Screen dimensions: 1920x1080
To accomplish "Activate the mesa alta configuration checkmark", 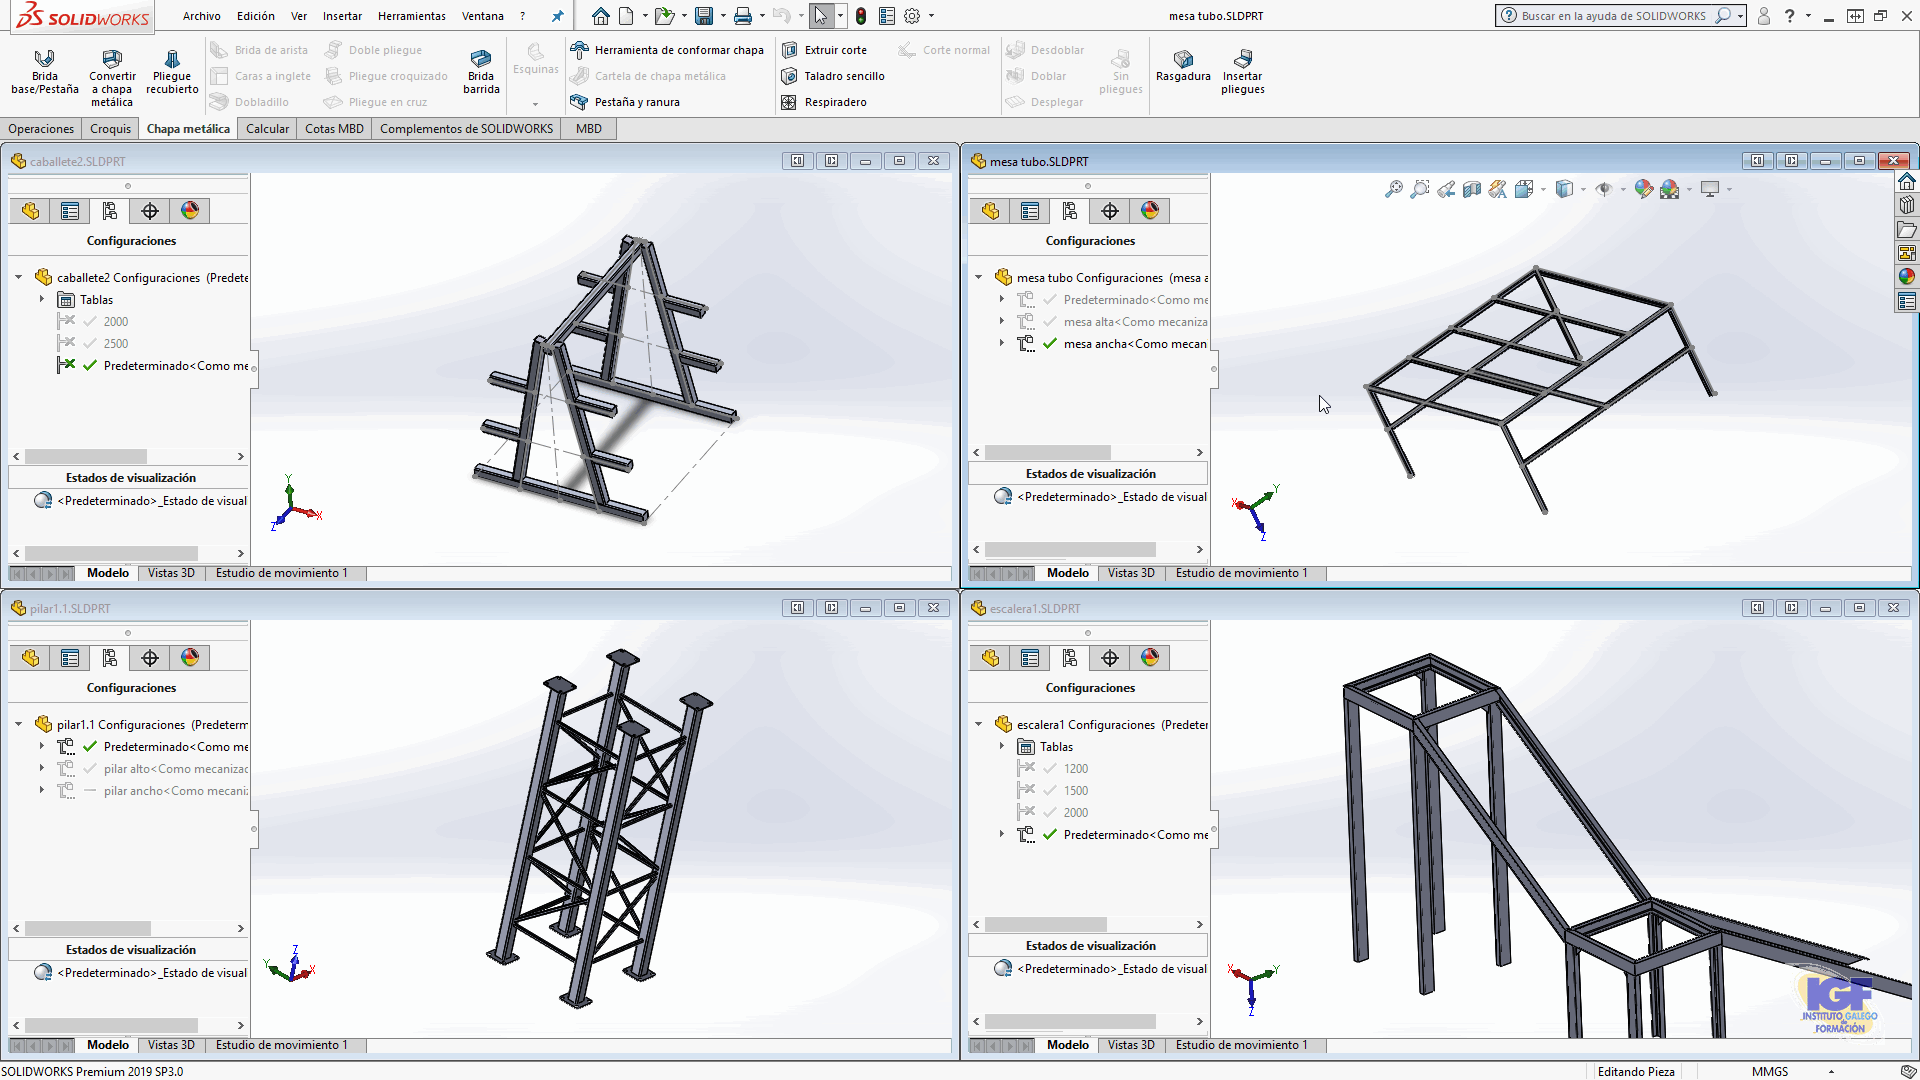I will tap(1048, 321).
